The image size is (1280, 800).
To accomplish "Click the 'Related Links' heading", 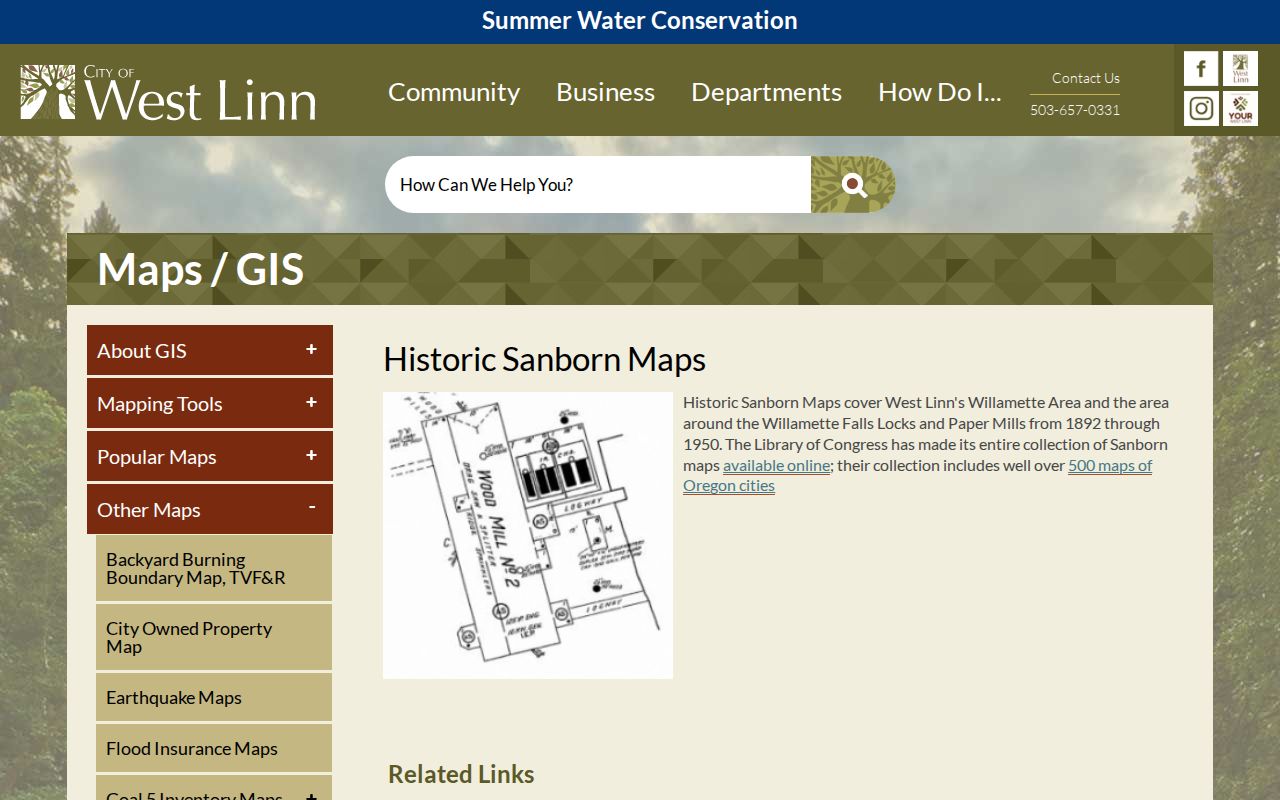I will tap(461, 774).
